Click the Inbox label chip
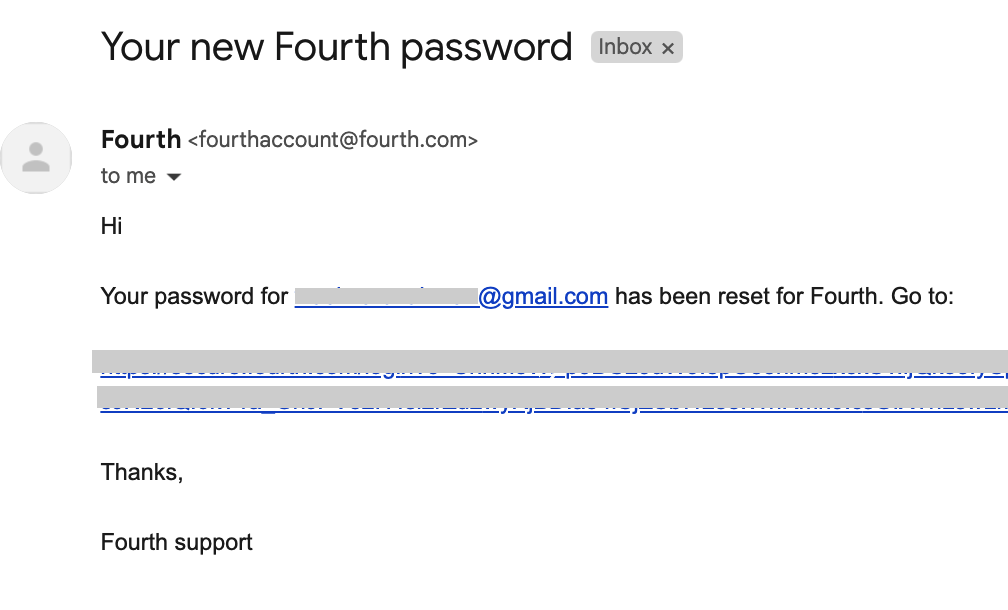This screenshot has width=1008, height=610. point(636,47)
